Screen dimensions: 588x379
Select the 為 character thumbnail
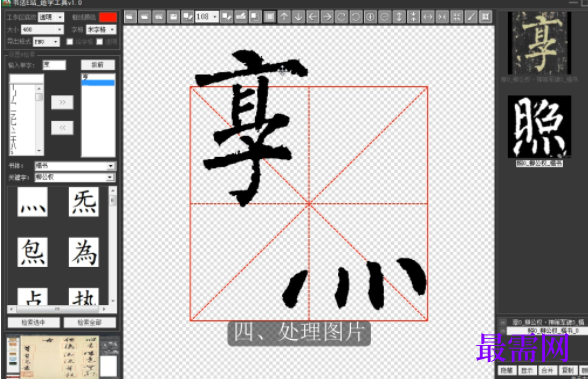84,252
